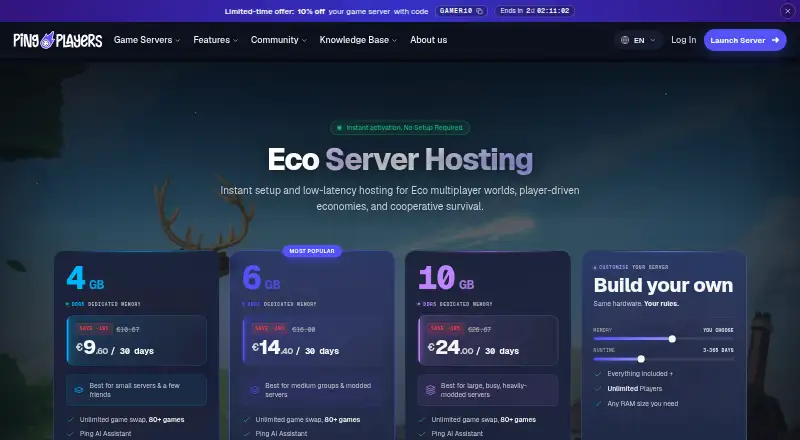Select the 10 GB plan price box
This screenshot has height=440, width=800.
click(x=488, y=340)
